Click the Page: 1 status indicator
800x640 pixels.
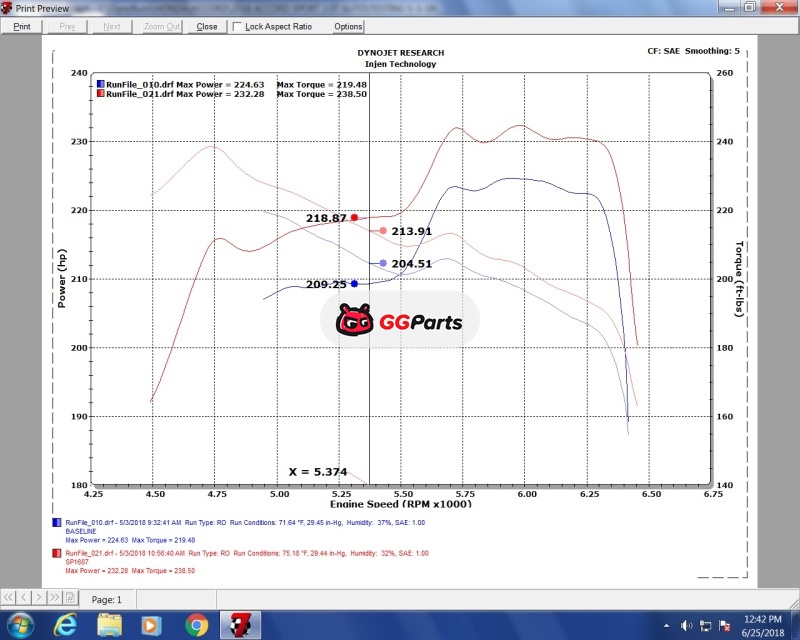click(106, 600)
